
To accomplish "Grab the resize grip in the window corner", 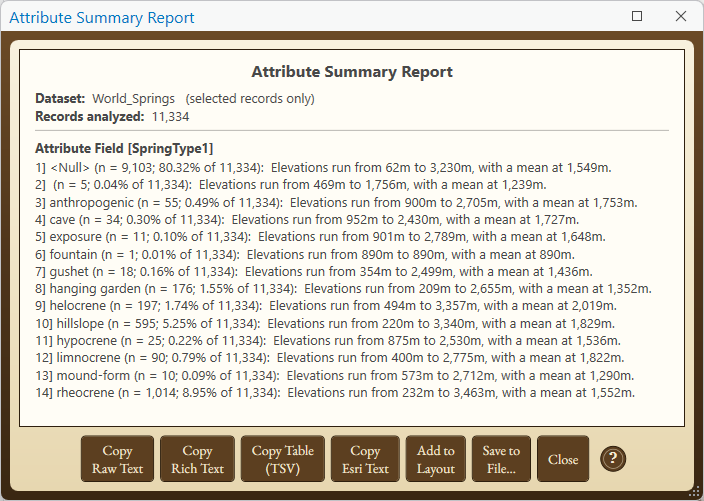I will click(x=695, y=492).
